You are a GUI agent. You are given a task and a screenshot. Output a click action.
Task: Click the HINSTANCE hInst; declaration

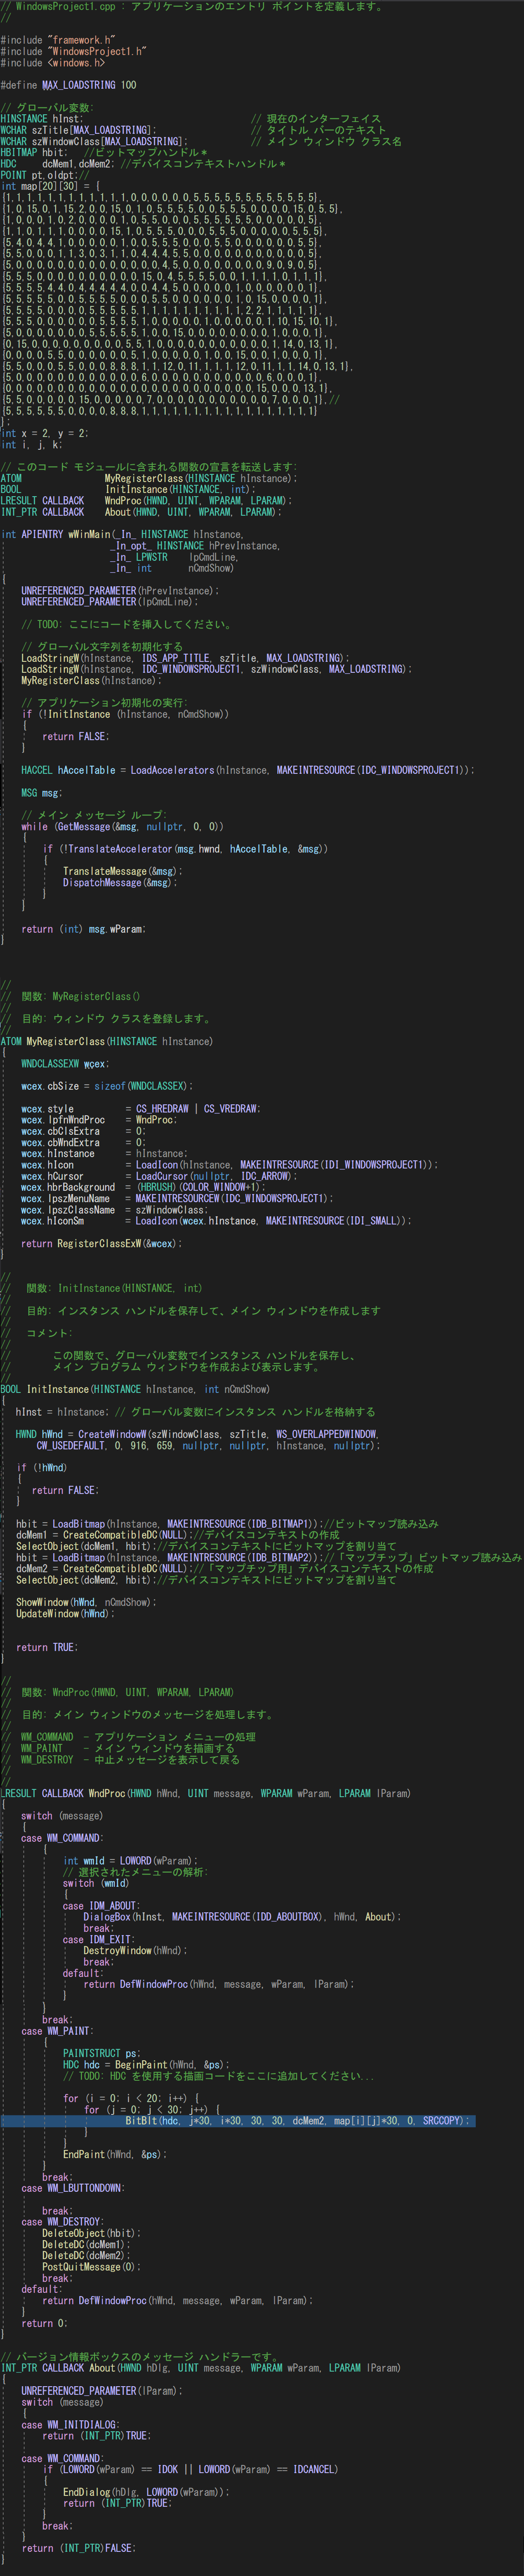43,119
